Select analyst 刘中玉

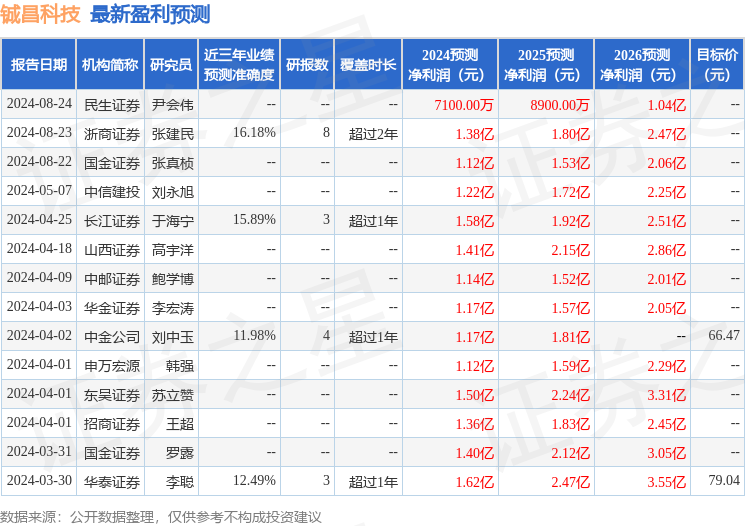172,336
